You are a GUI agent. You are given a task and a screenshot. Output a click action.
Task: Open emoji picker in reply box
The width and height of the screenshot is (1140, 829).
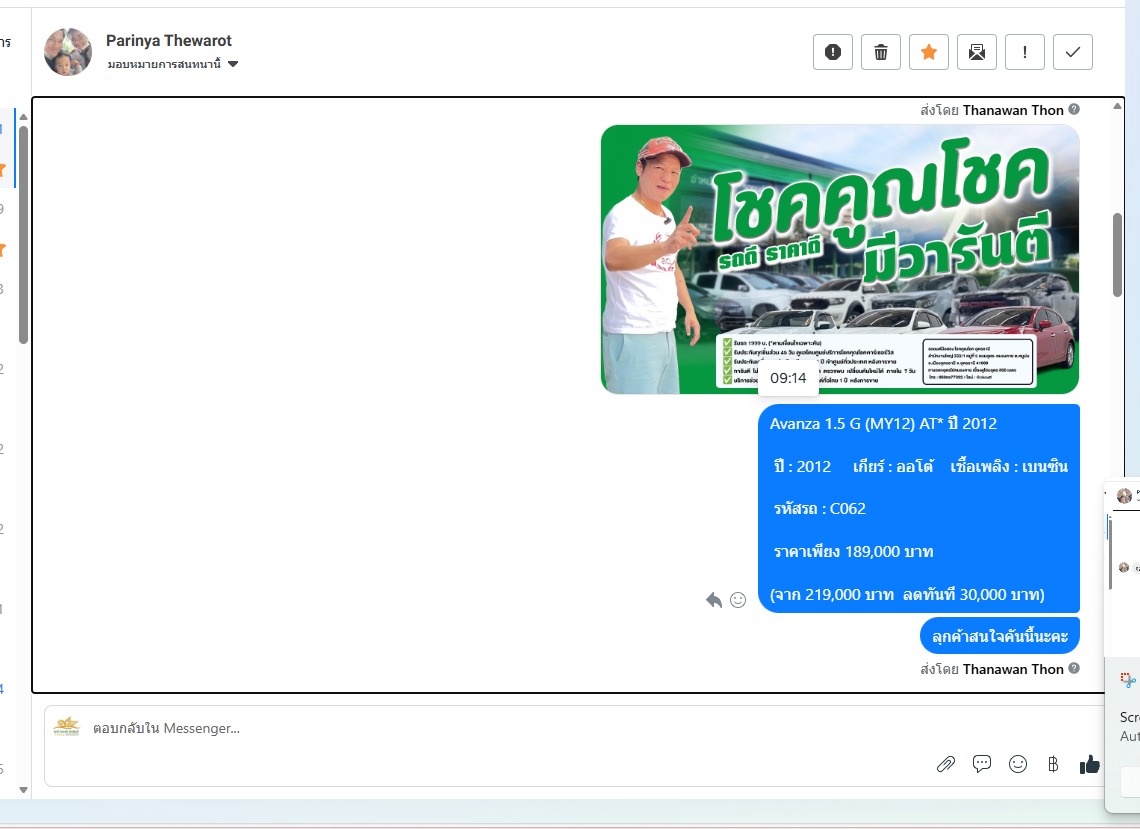click(1018, 764)
